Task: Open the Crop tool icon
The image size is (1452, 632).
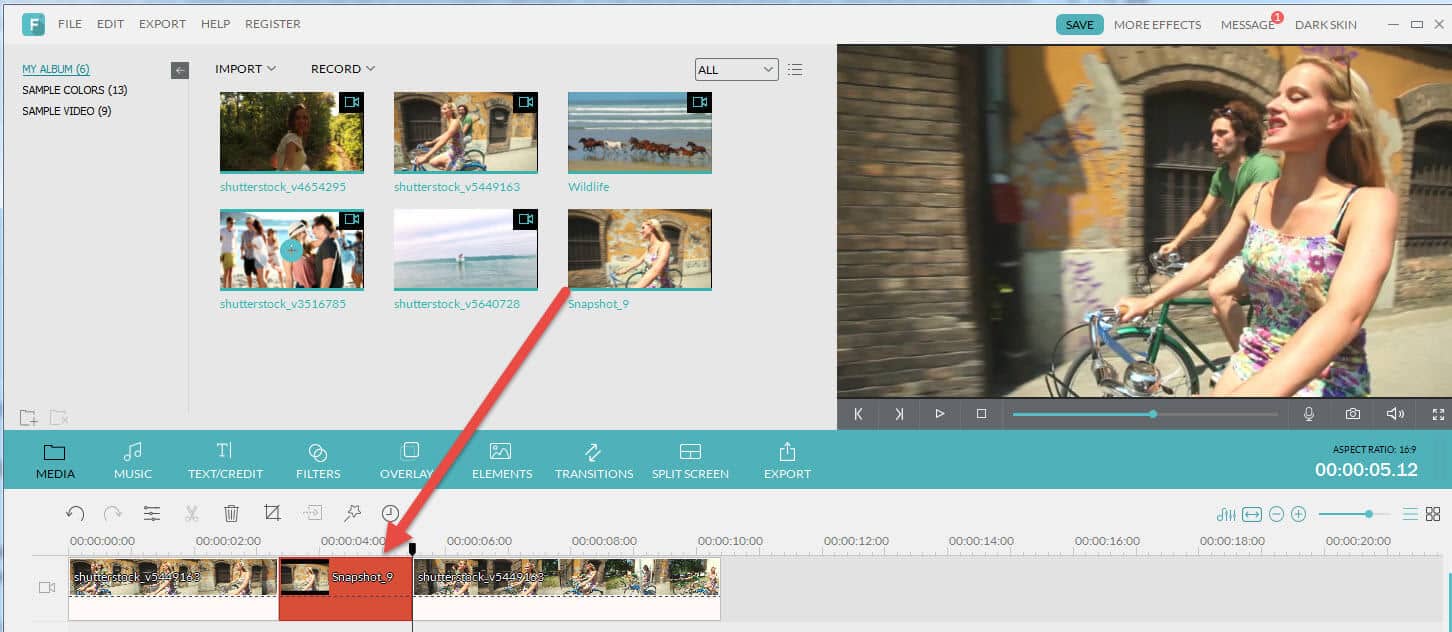Action: coord(272,513)
